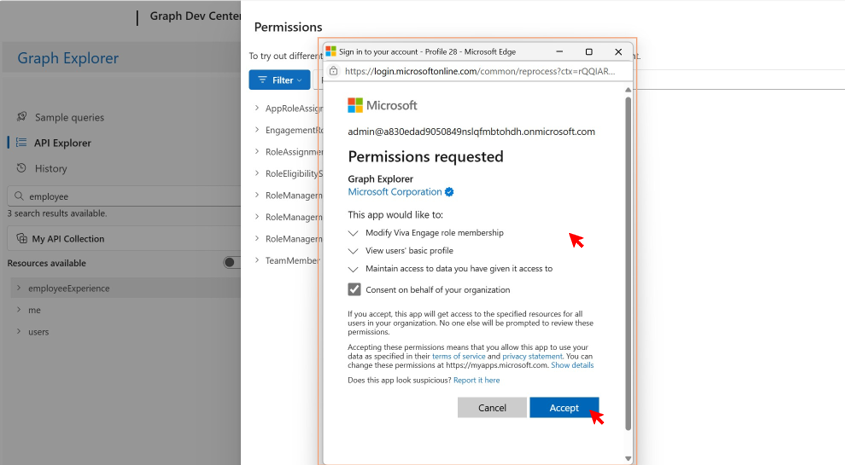
Task: Open My API Collection button
Action: point(124,238)
